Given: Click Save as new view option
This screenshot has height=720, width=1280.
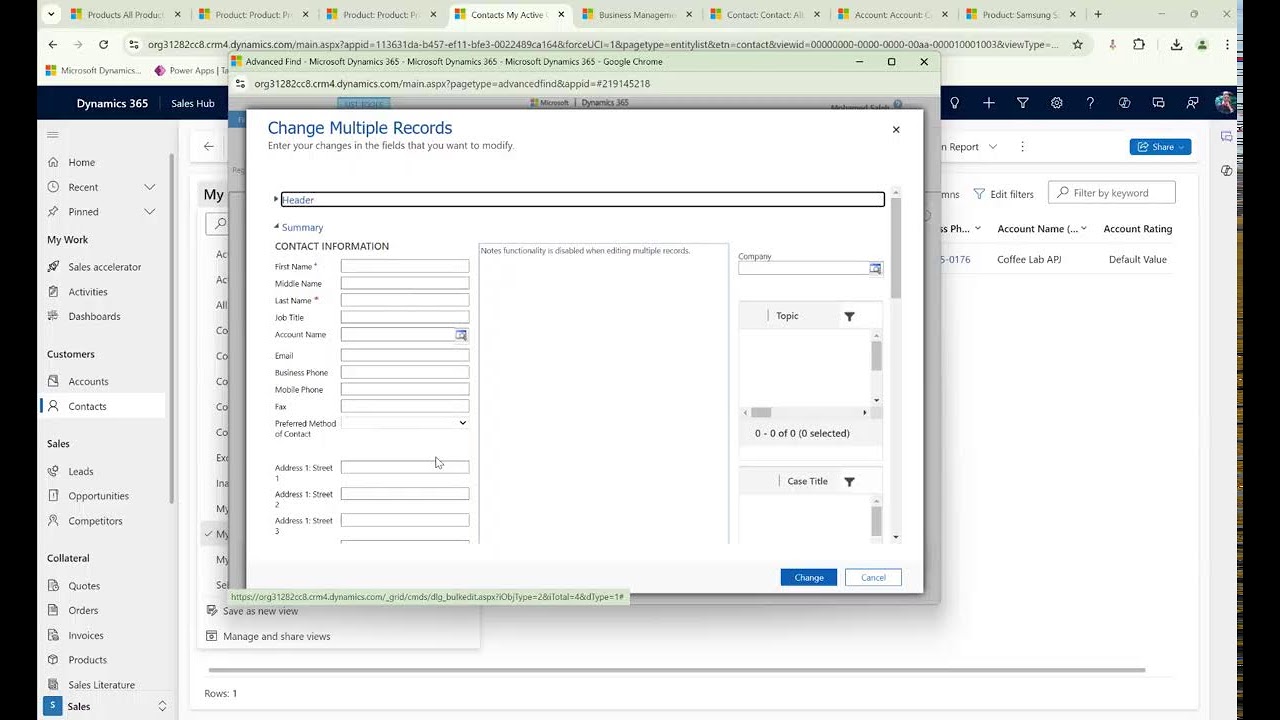Looking at the screenshot, I should coord(252,611).
